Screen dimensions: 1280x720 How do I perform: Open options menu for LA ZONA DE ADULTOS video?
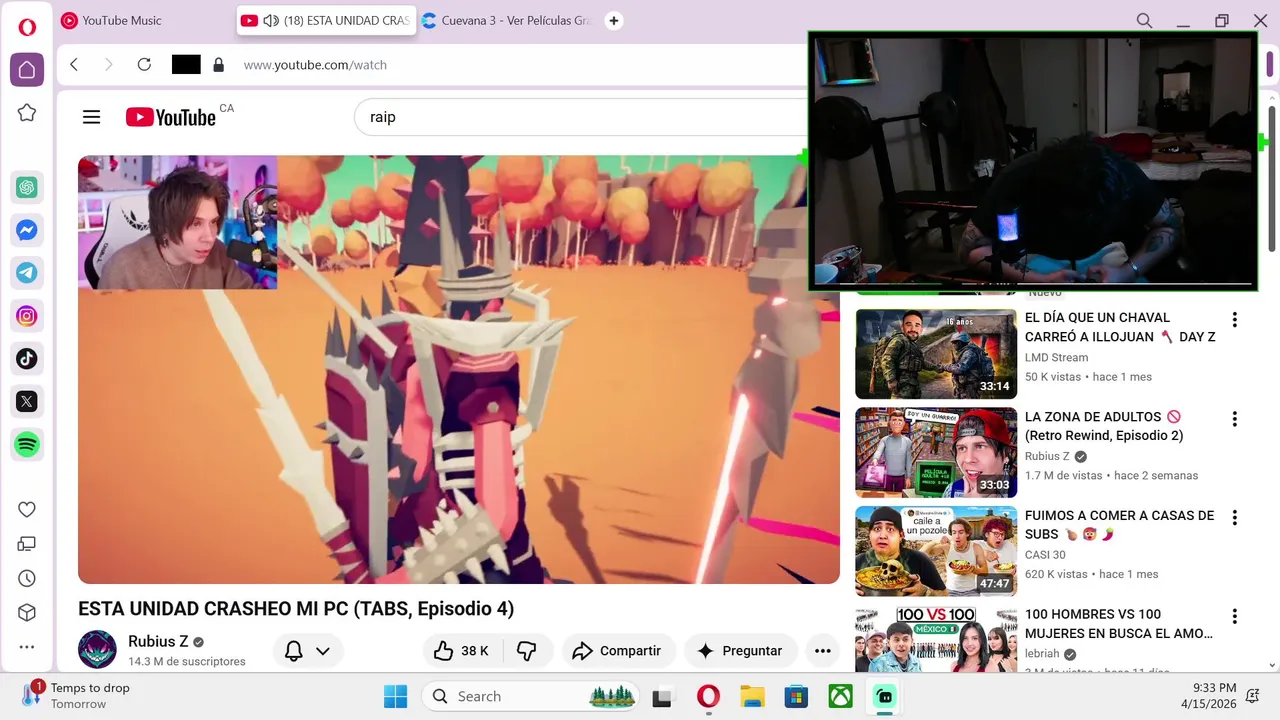coord(1235,419)
